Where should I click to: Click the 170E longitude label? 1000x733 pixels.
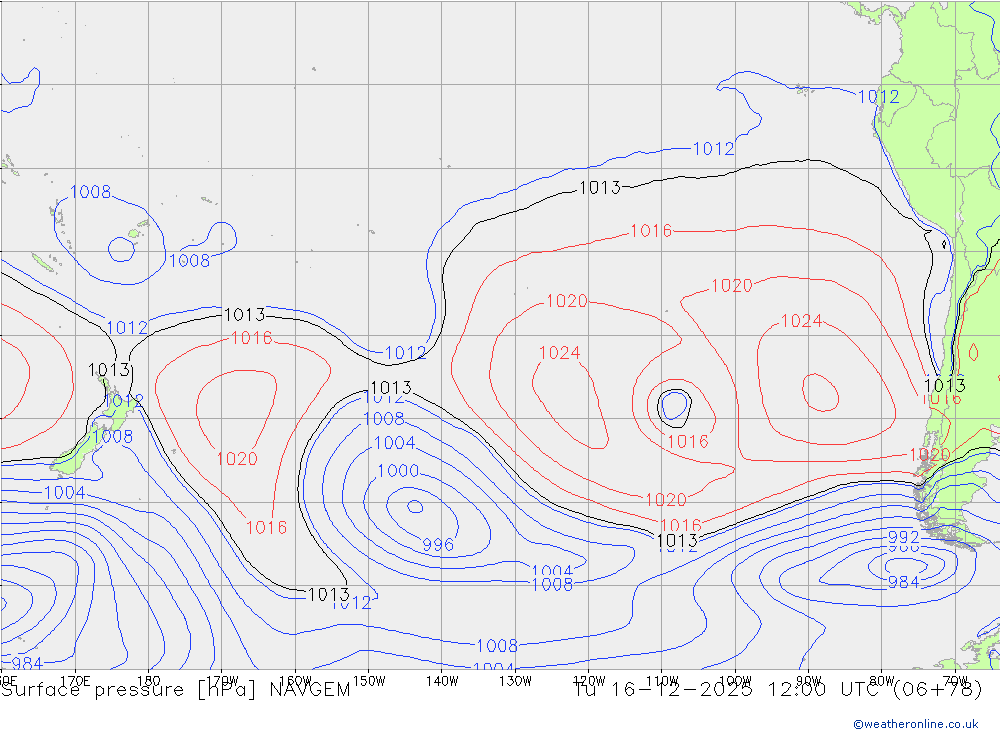75,681
